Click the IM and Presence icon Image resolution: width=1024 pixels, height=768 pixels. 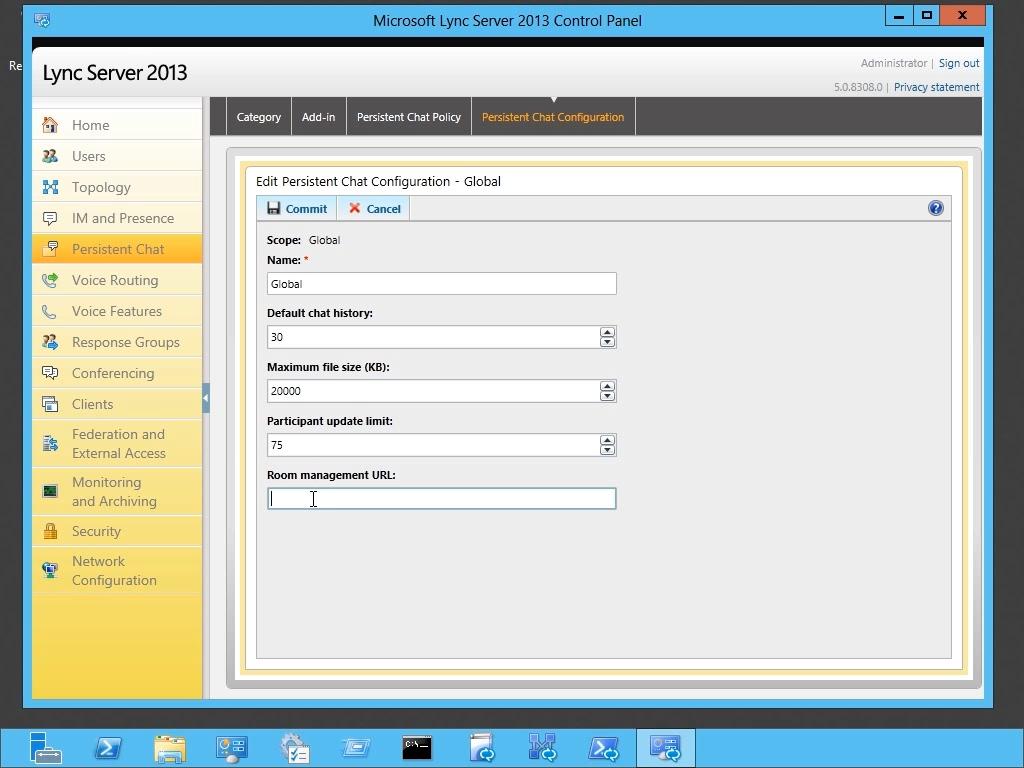click(x=50, y=218)
